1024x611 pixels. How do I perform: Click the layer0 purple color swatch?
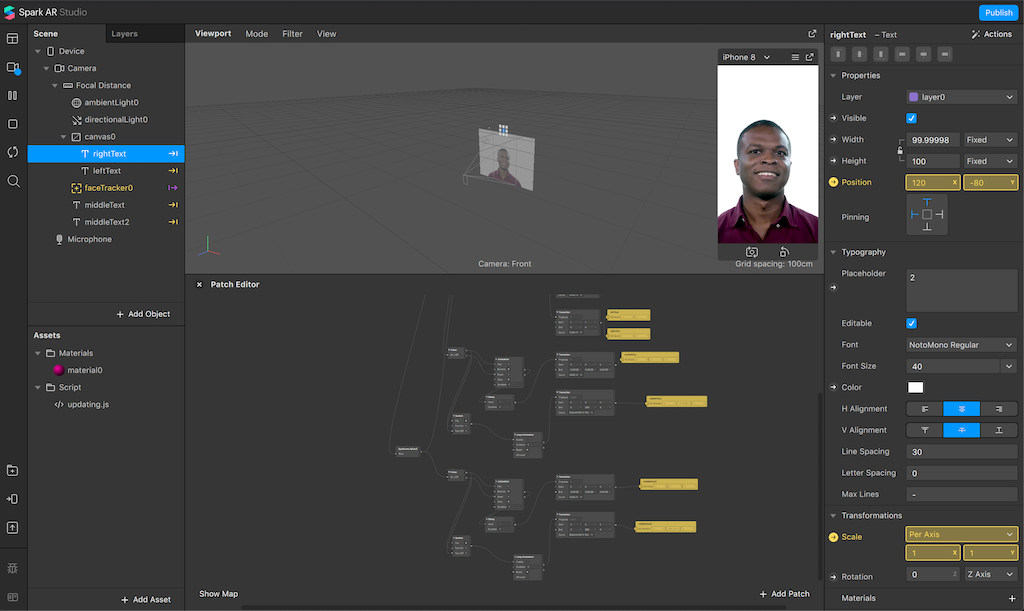914,97
